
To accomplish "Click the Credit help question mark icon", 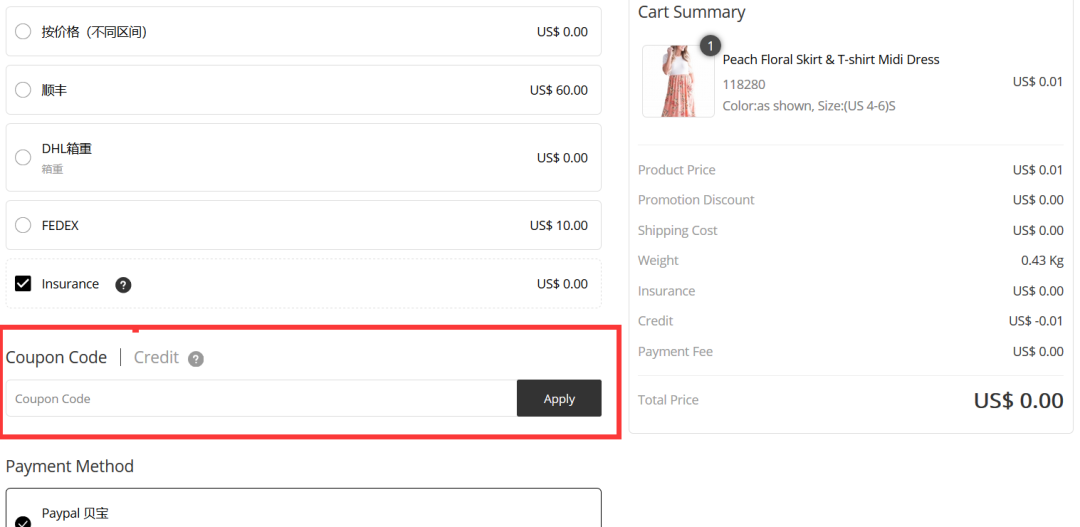I will click(x=196, y=359).
